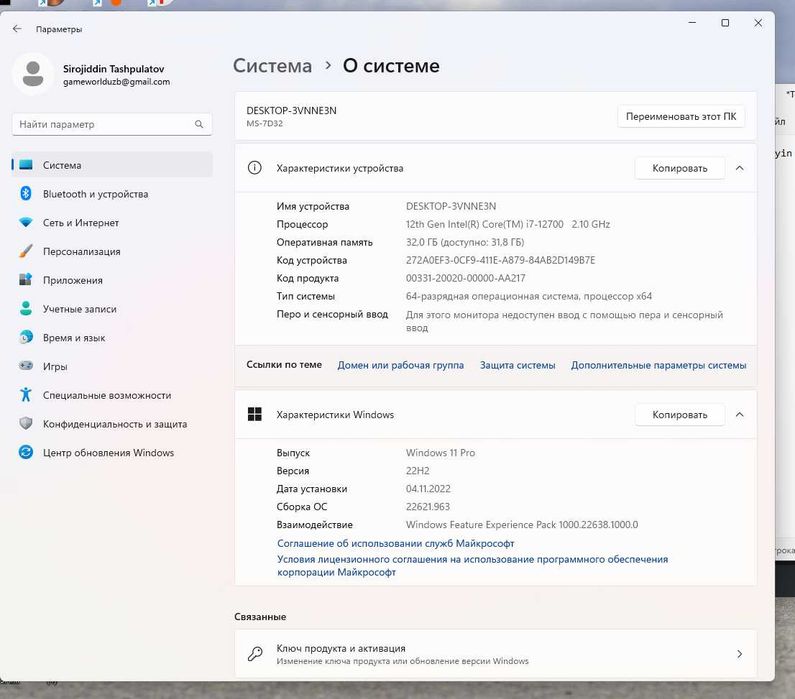Click the user avatar icon

pos(33,74)
